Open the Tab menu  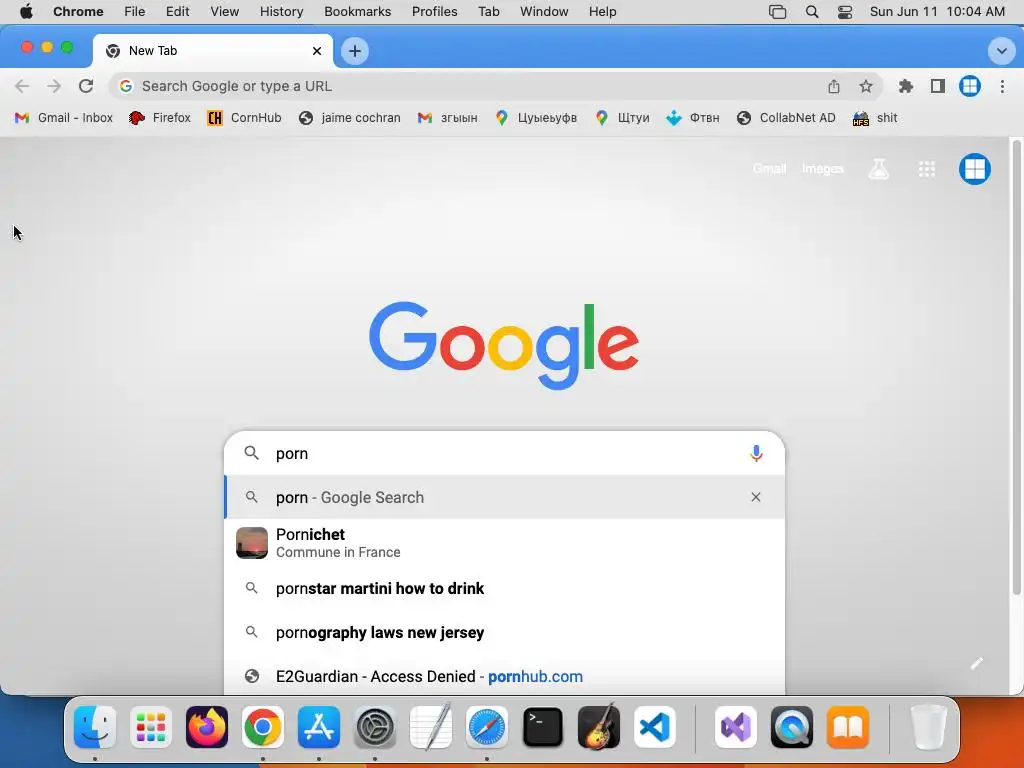[488, 12]
